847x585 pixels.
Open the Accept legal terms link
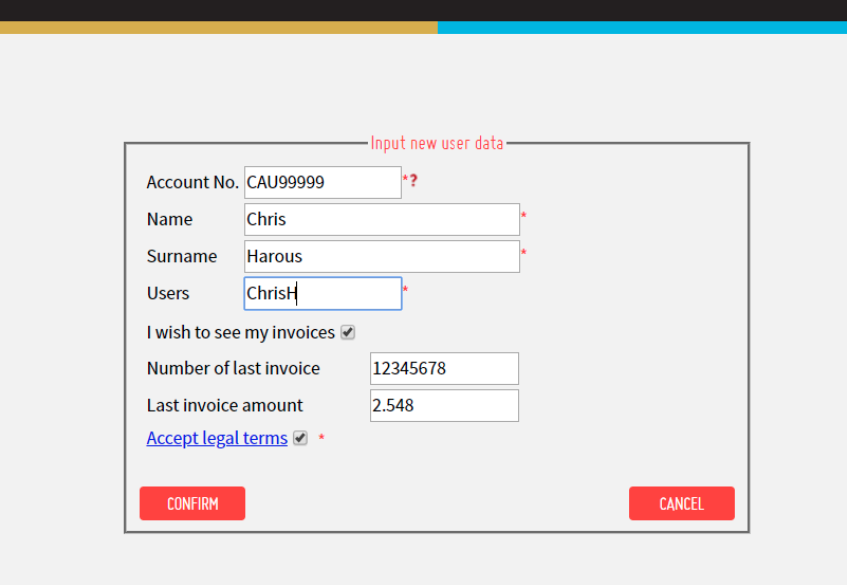click(x=217, y=438)
